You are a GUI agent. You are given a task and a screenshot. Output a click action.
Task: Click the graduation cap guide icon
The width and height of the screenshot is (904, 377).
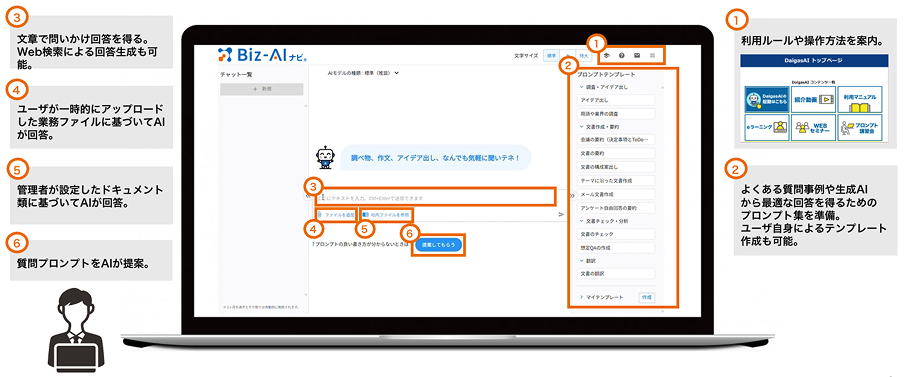pos(607,56)
